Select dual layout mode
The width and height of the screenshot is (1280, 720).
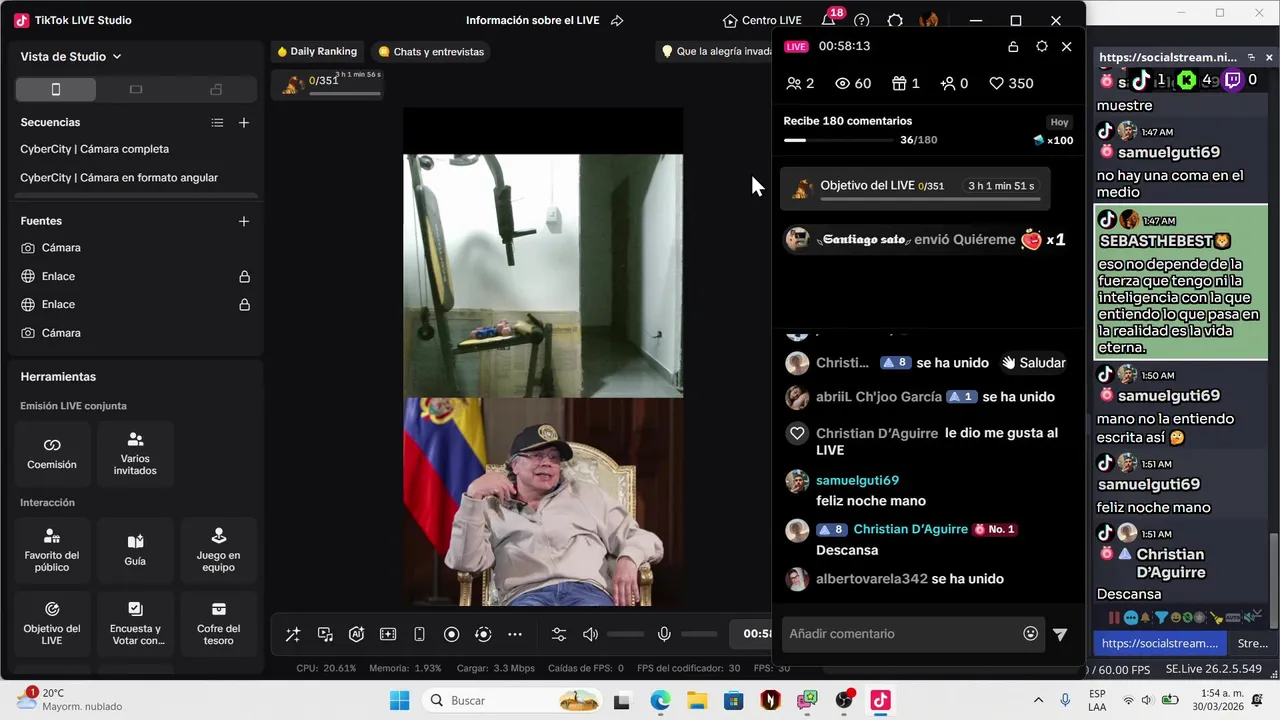point(216,90)
